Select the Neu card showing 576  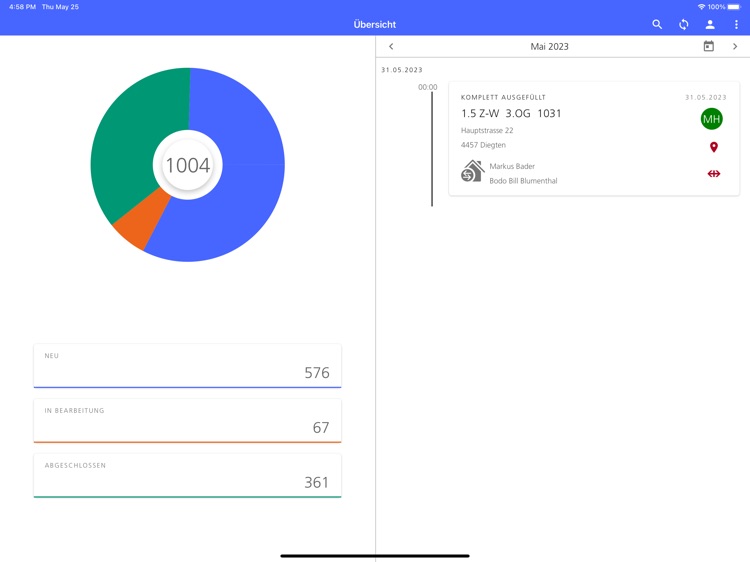[188, 366]
